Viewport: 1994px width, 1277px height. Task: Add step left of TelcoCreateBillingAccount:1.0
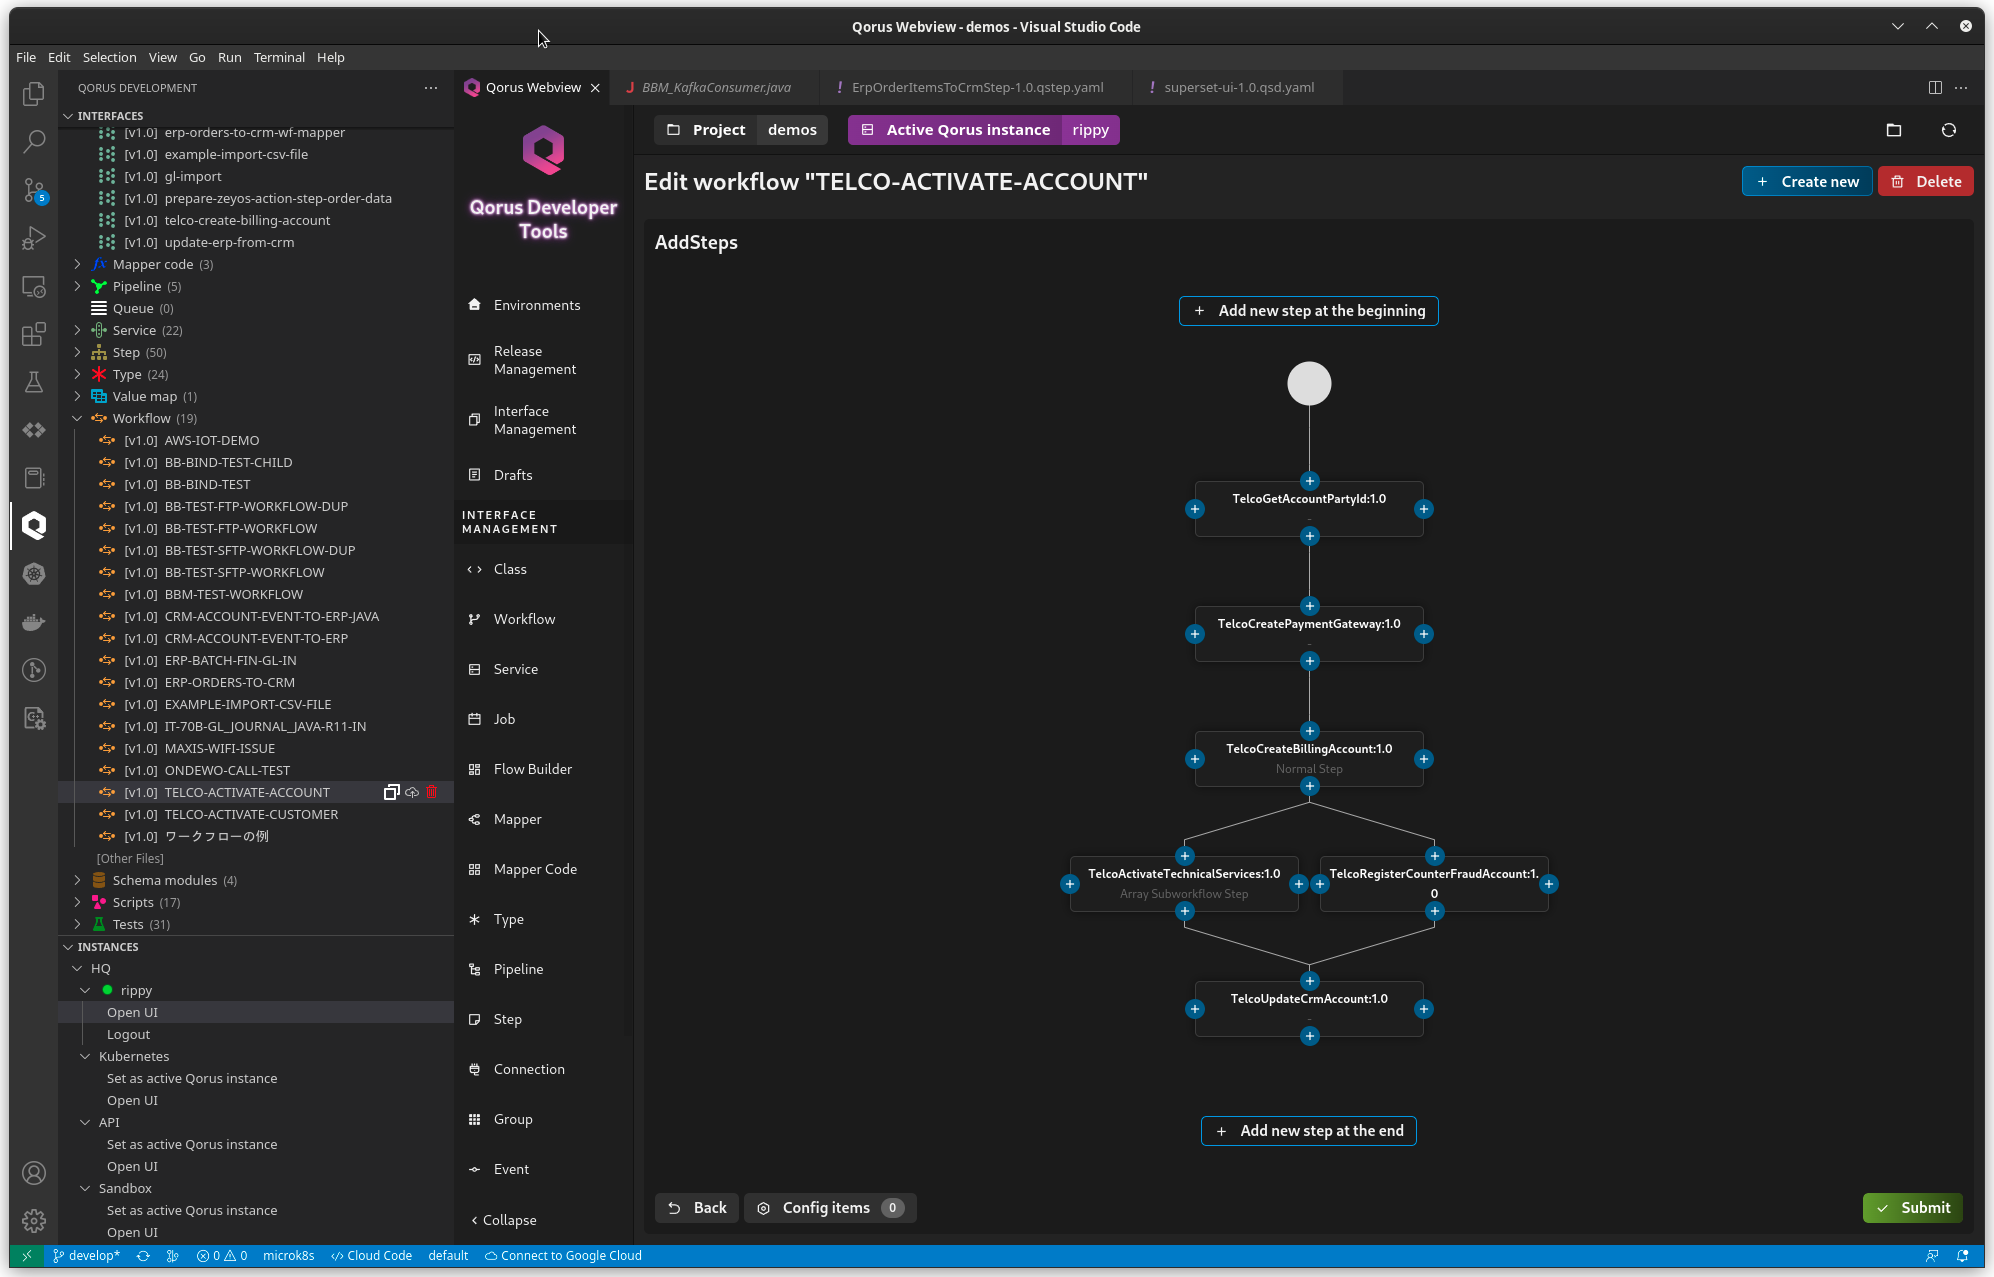pos(1195,759)
